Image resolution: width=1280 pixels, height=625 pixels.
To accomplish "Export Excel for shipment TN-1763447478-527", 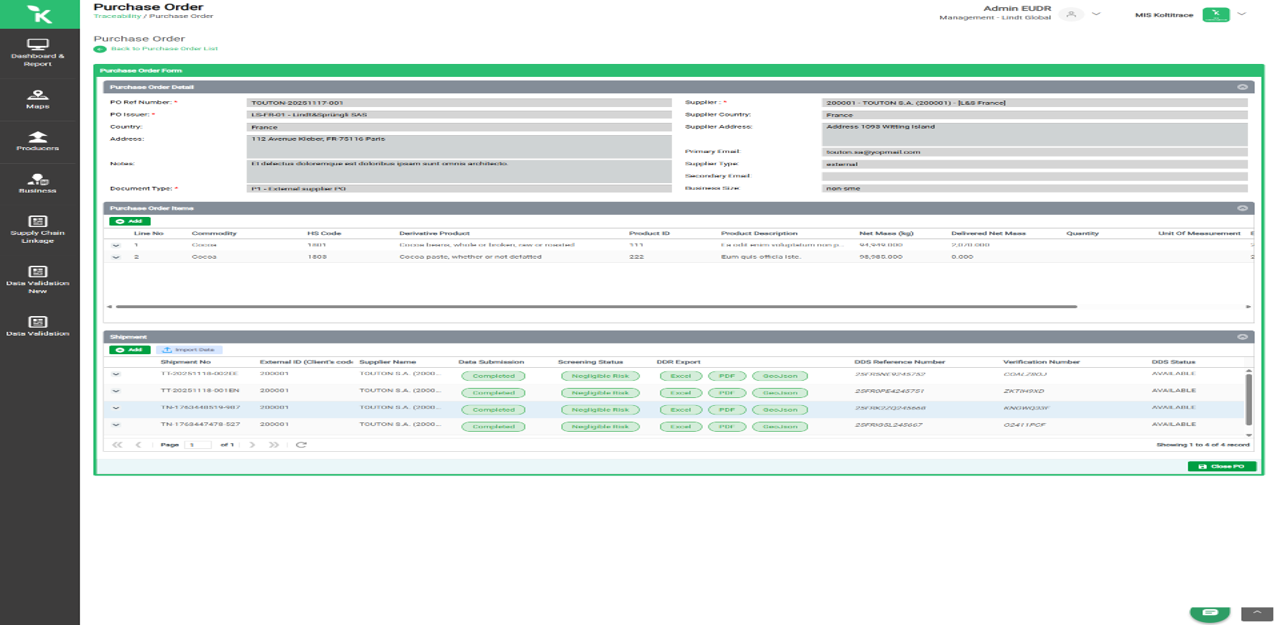I will (680, 427).
